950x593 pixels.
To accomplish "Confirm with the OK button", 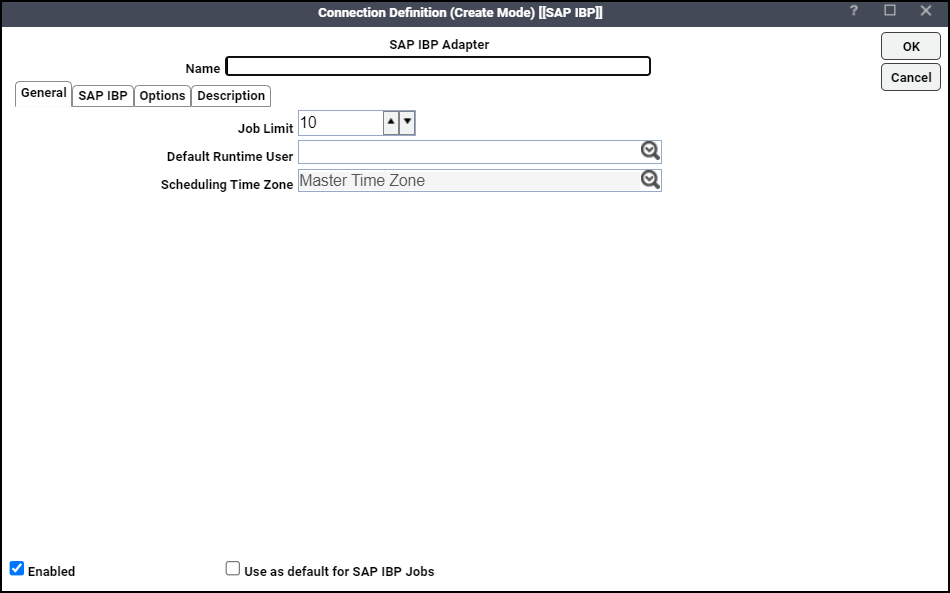I will click(x=911, y=47).
